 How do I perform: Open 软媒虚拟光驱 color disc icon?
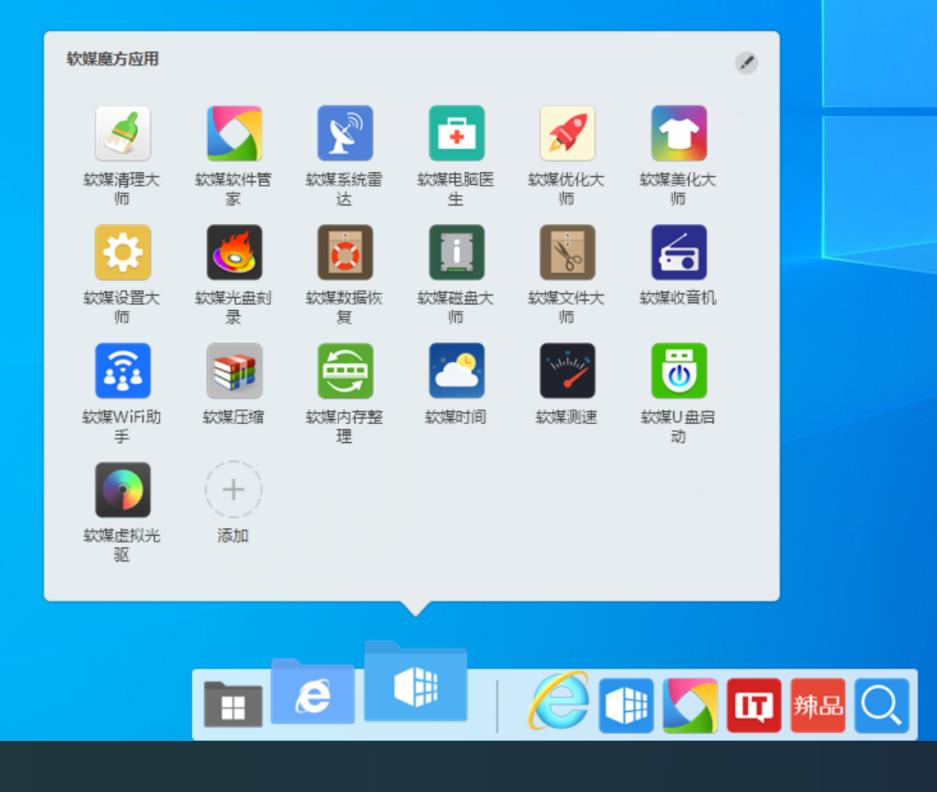coord(123,490)
